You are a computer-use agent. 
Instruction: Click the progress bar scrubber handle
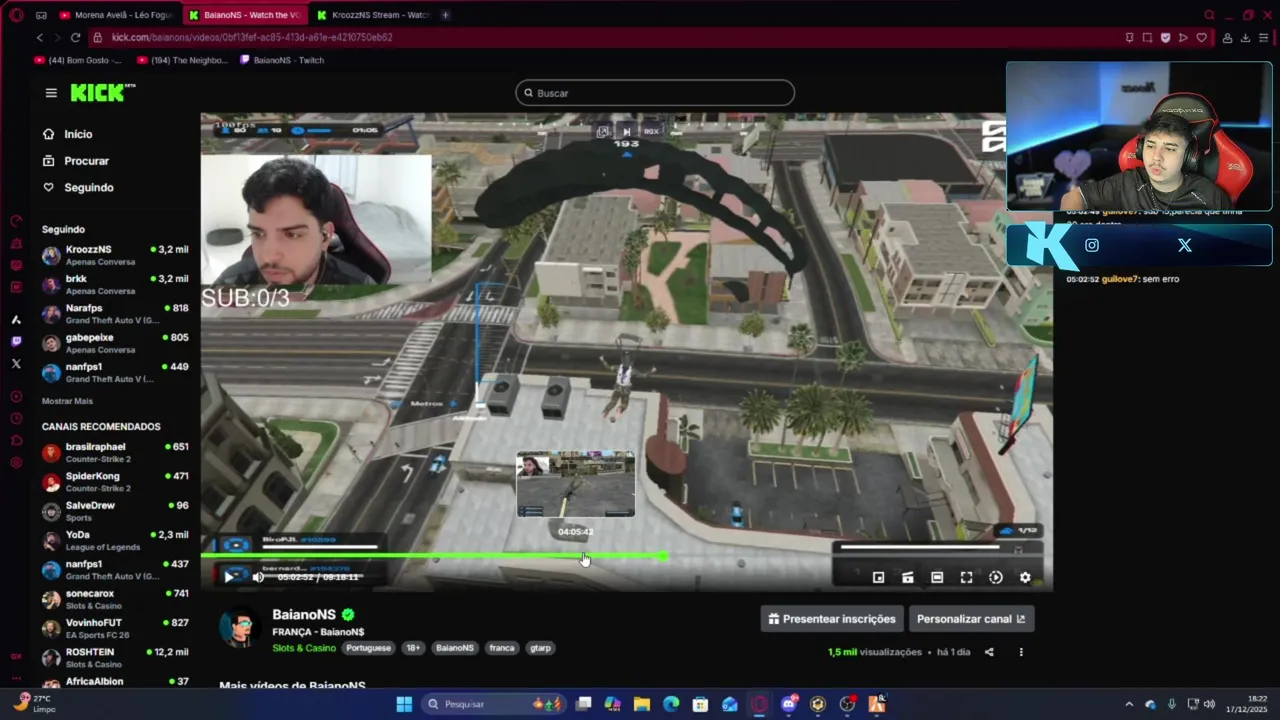[664, 556]
